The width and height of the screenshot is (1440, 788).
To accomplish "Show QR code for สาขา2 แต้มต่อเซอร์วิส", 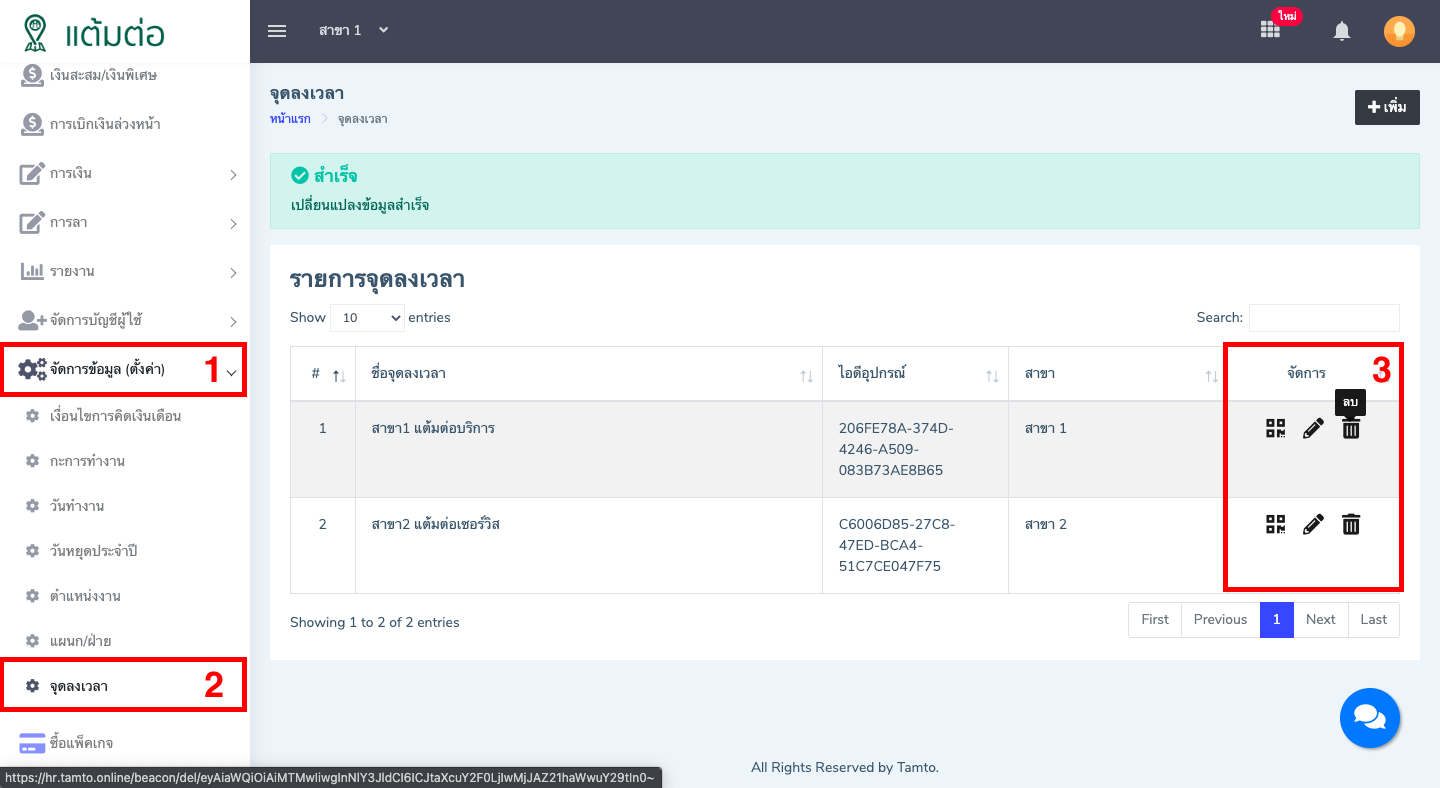I will (x=1275, y=525).
